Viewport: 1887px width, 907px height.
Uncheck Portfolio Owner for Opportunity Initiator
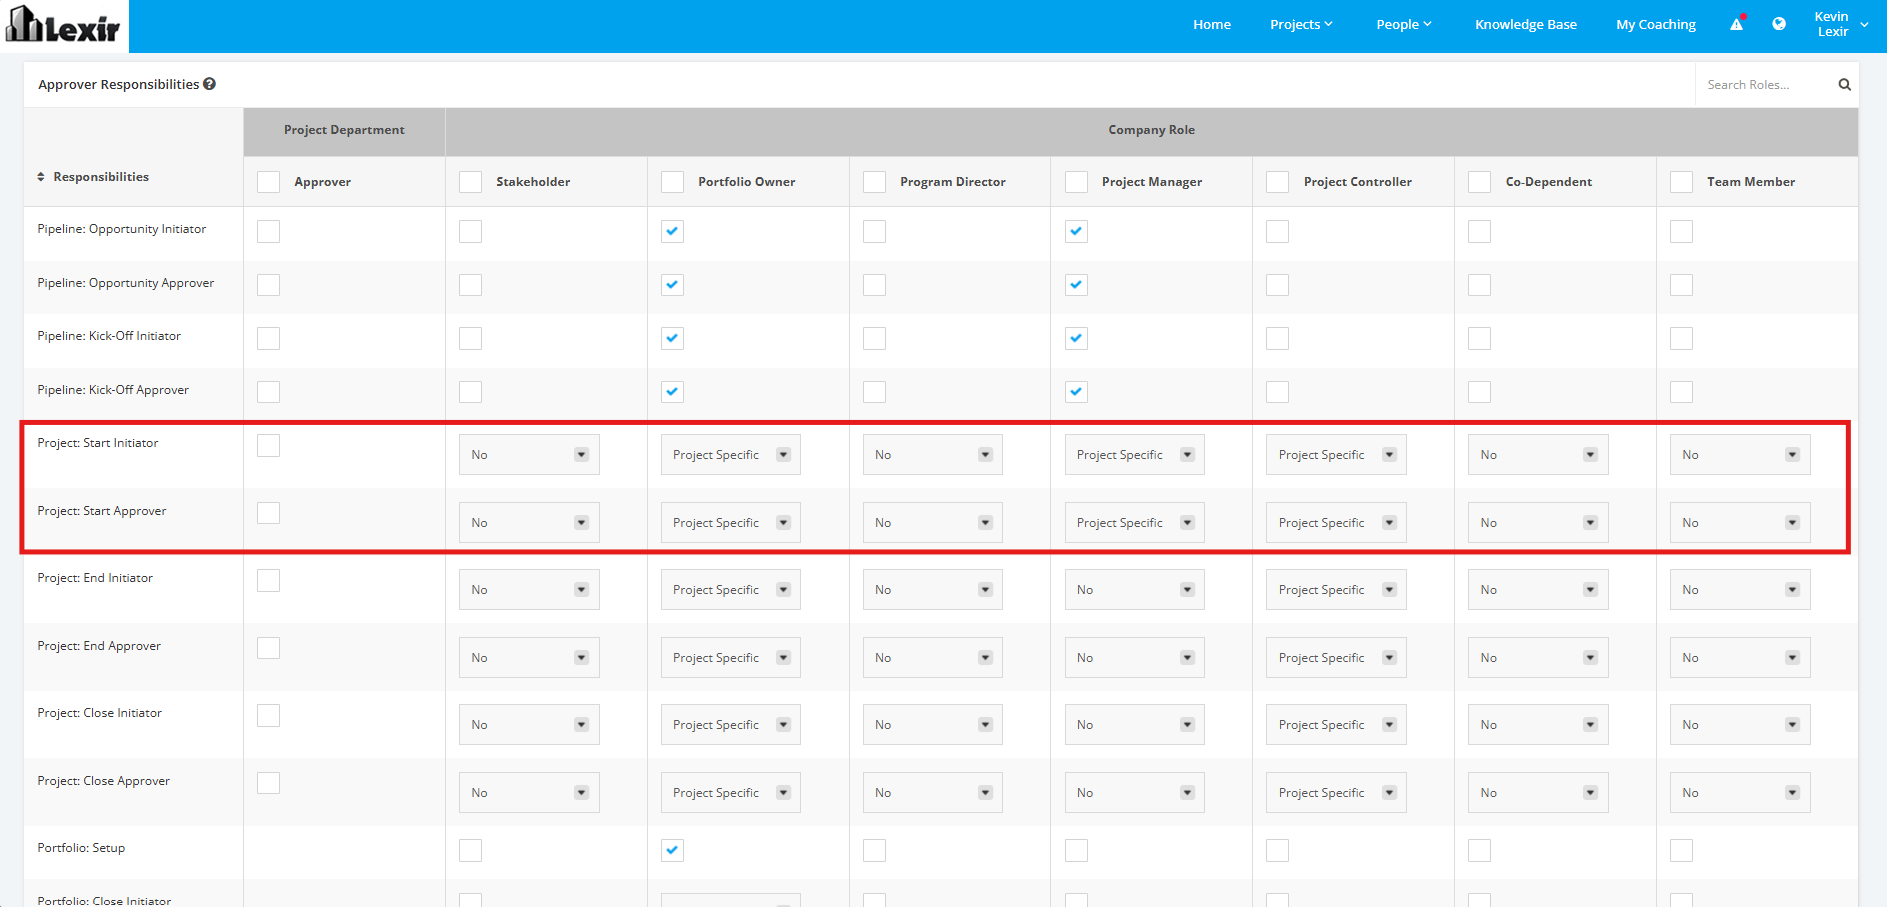672,231
